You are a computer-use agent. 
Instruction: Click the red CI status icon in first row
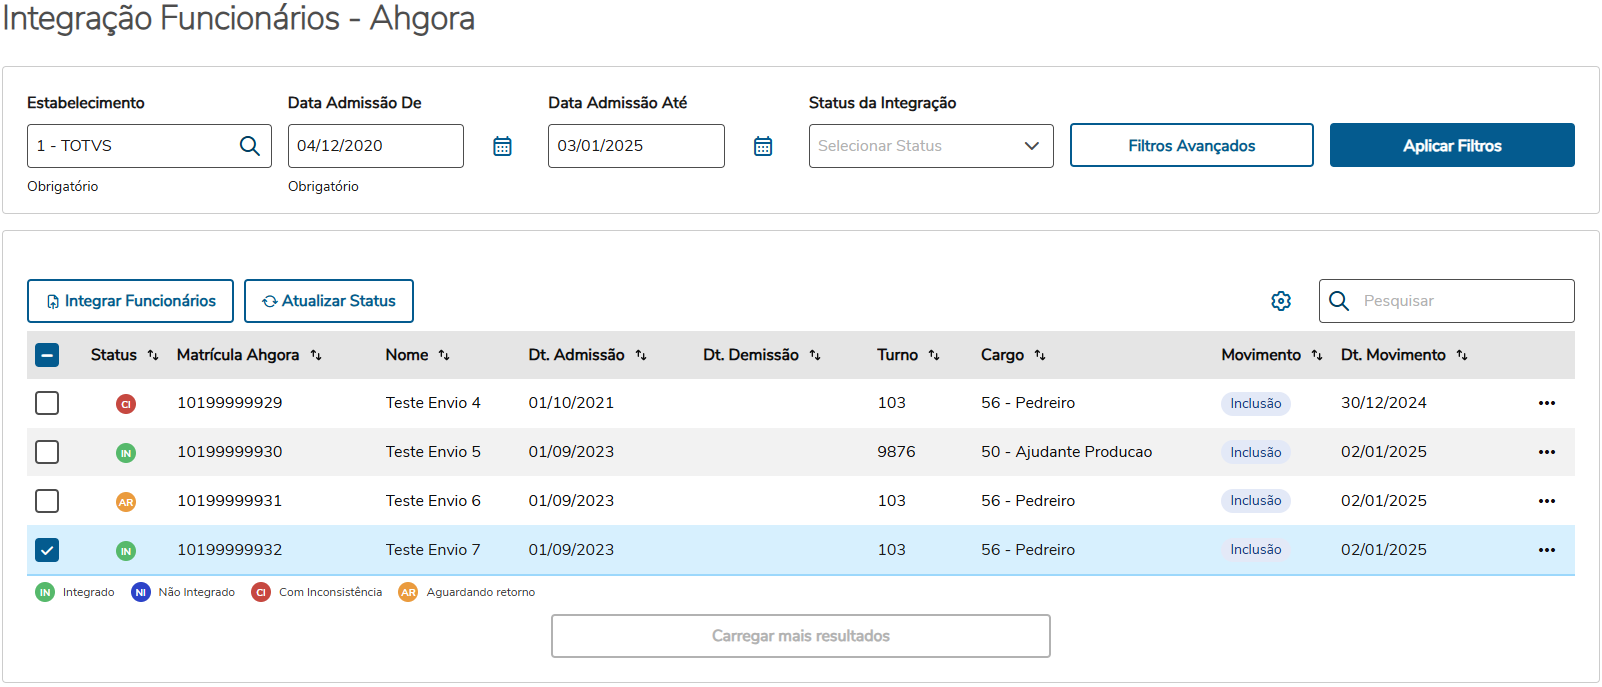click(x=126, y=404)
